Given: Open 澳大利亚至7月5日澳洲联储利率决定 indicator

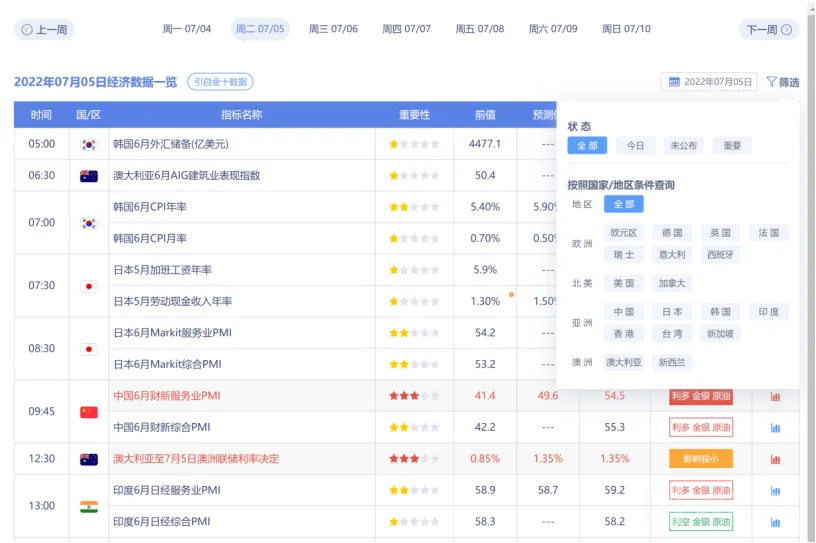Looking at the screenshot, I should [196, 459].
